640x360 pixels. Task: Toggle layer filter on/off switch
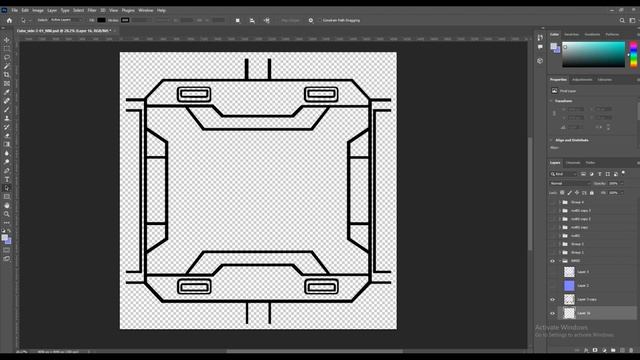pyautogui.click(x=623, y=173)
